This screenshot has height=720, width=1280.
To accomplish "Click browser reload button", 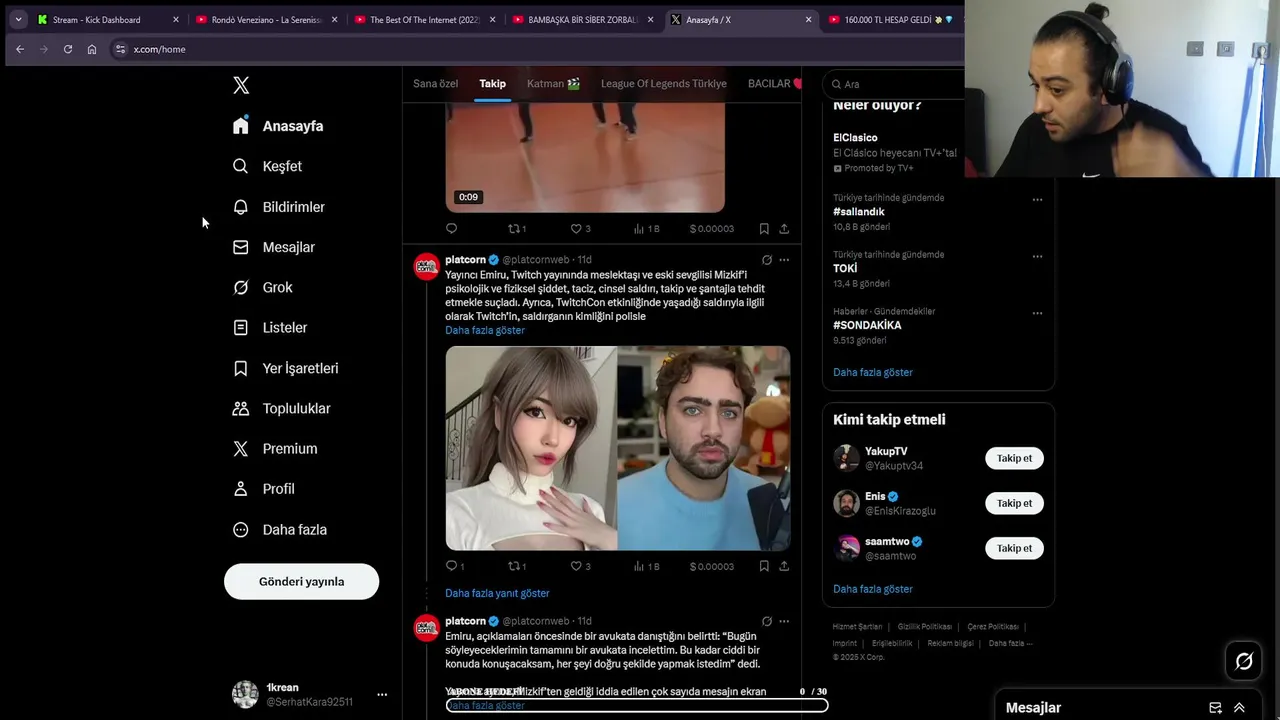I will pos(68,49).
